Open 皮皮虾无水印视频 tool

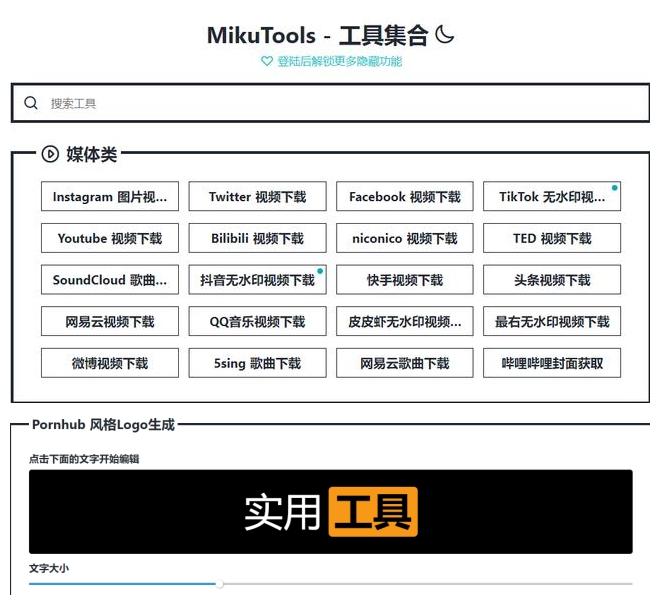click(405, 321)
